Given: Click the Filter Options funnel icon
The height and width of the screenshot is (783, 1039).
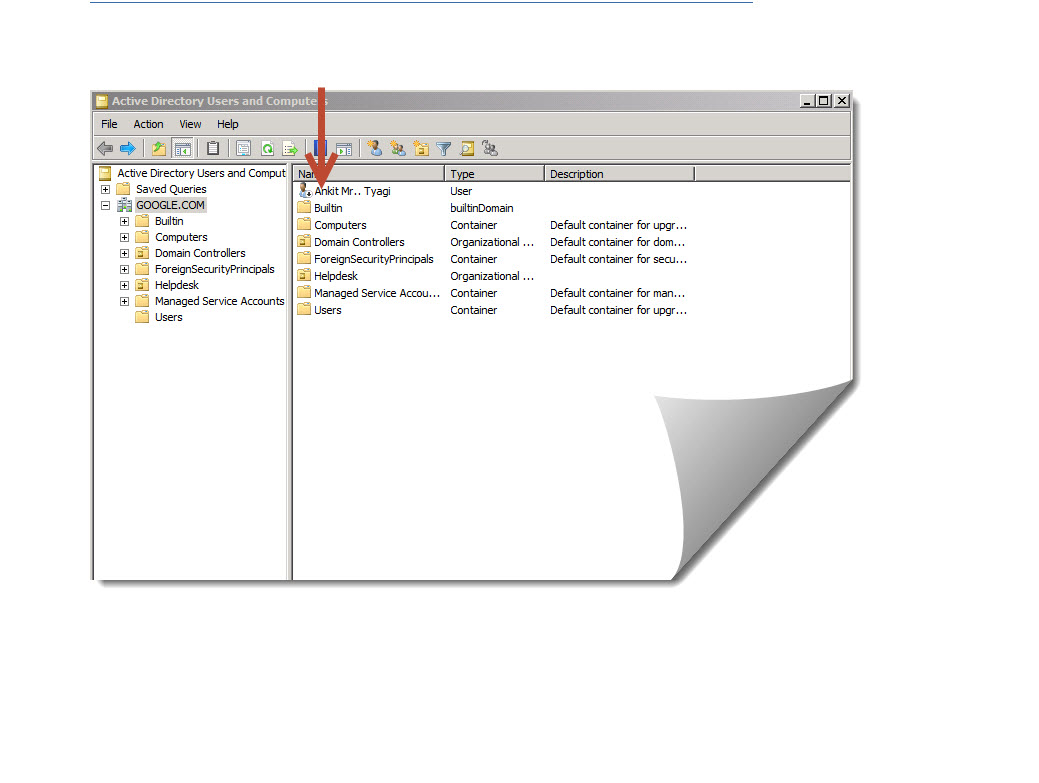Looking at the screenshot, I should tap(443, 148).
